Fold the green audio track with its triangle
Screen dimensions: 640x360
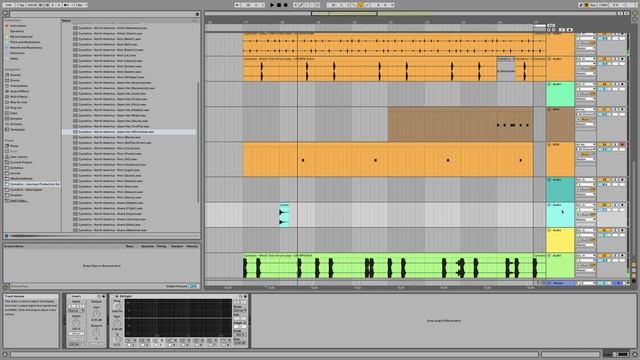[549, 84]
